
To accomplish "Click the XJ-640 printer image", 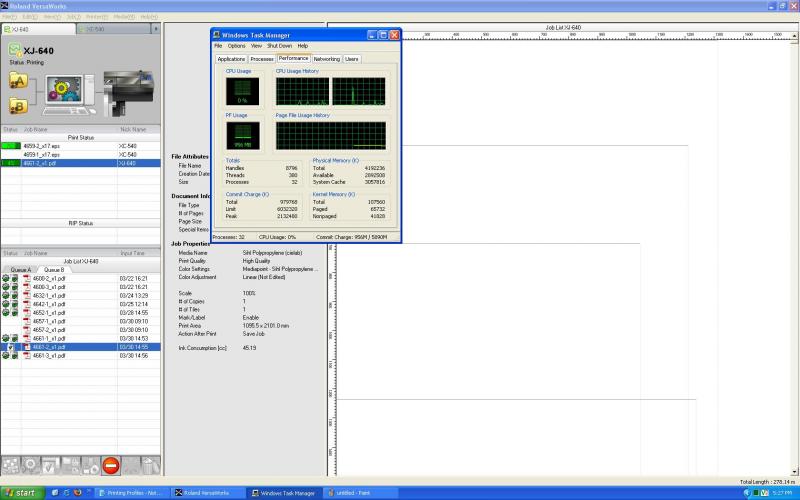I will 127,93.
